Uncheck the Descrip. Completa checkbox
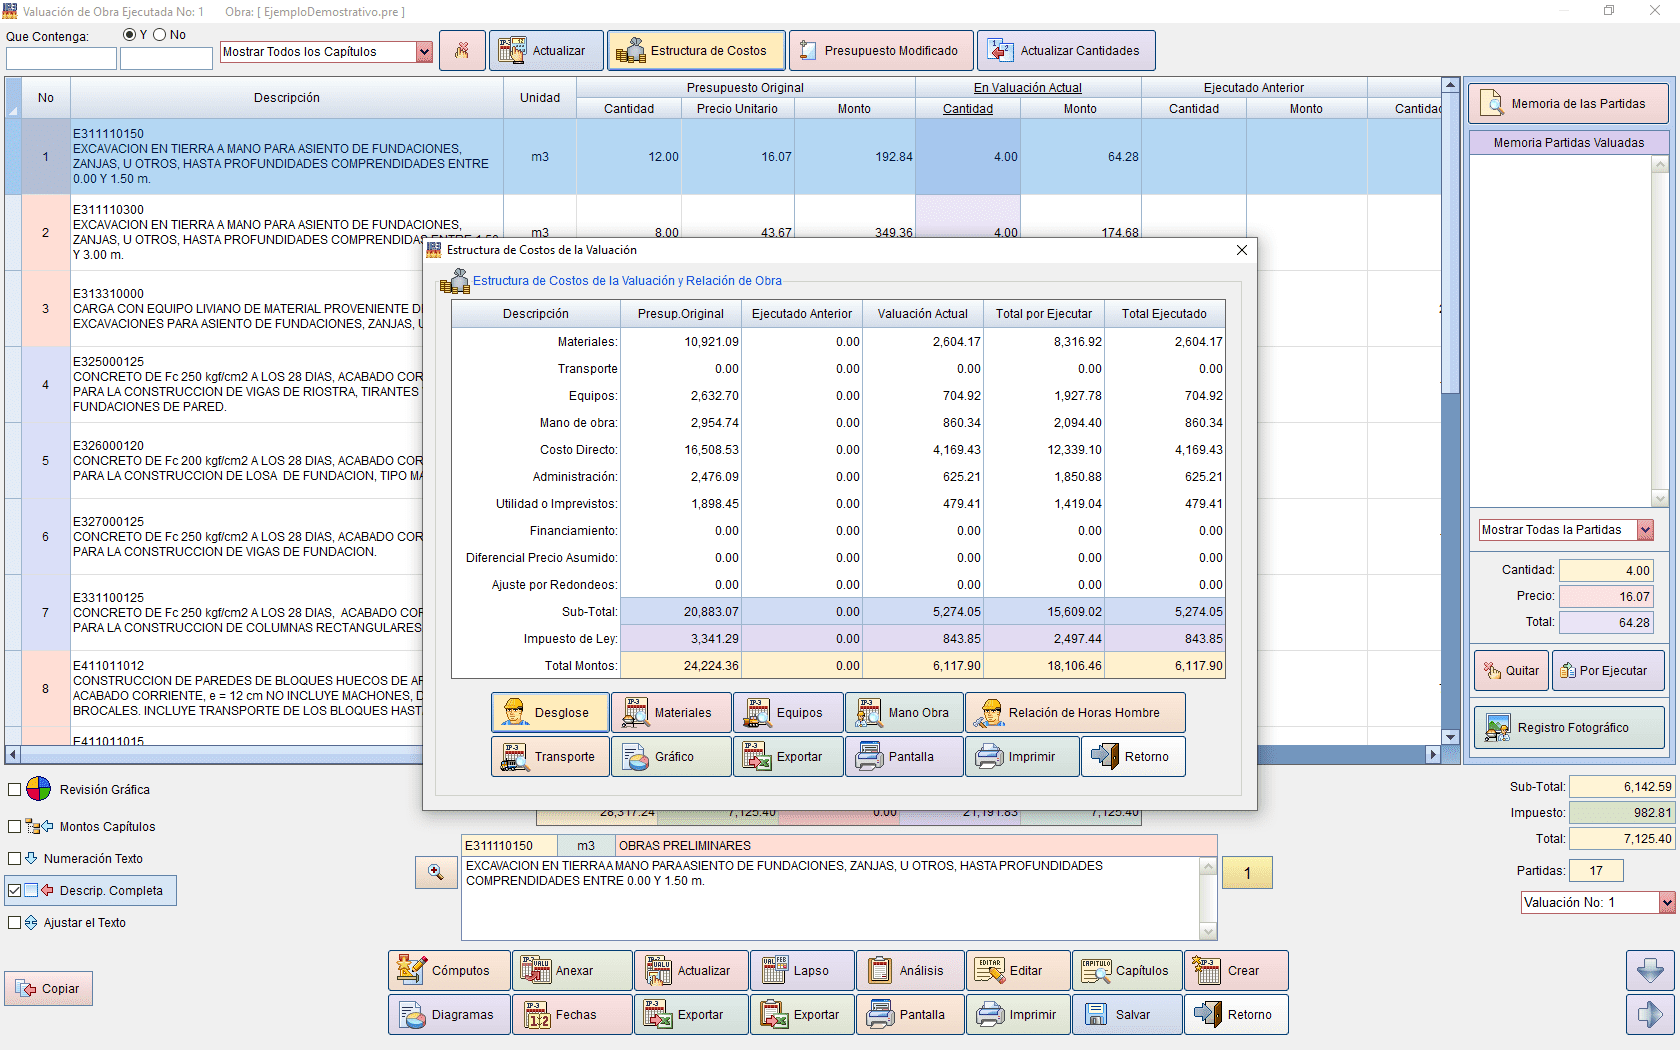The width and height of the screenshot is (1680, 1050). pyautogui.click(x=15, y=891)
